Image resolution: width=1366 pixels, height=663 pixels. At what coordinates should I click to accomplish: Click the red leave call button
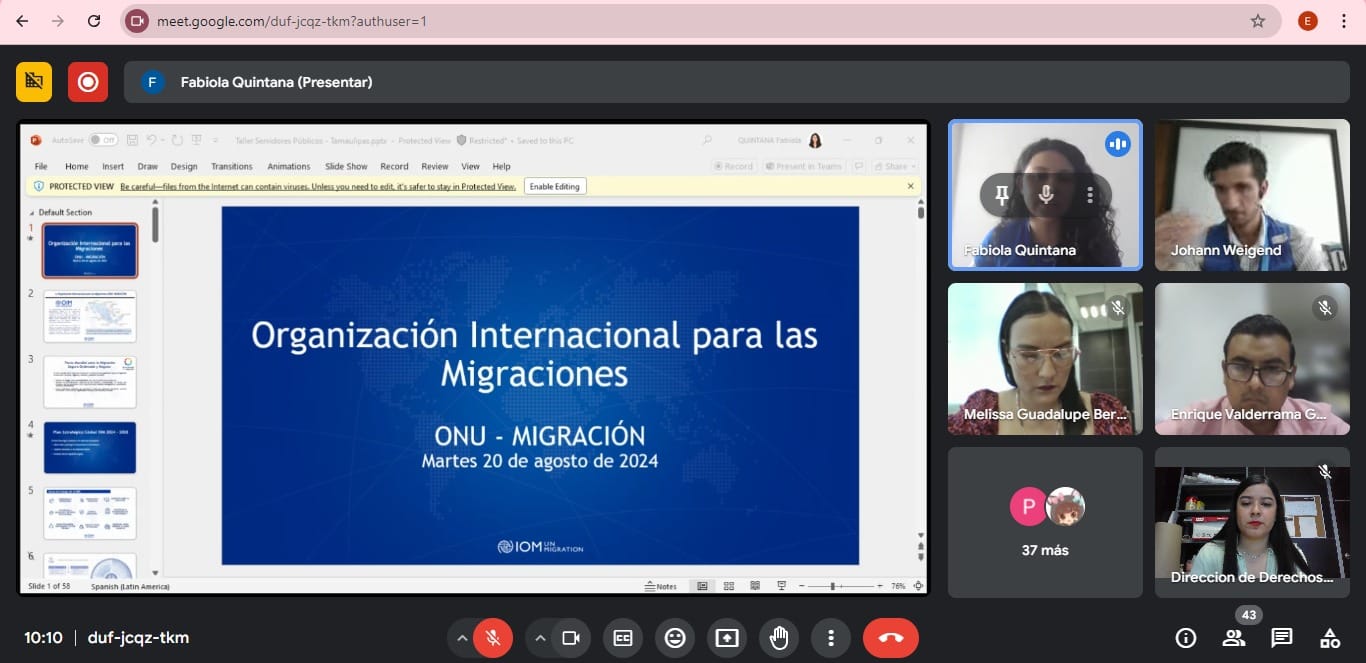[x=890, y=638]
